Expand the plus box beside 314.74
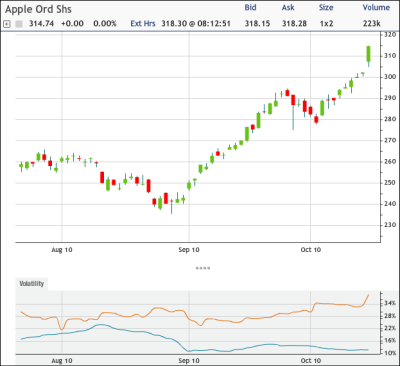 pos(6,24)
